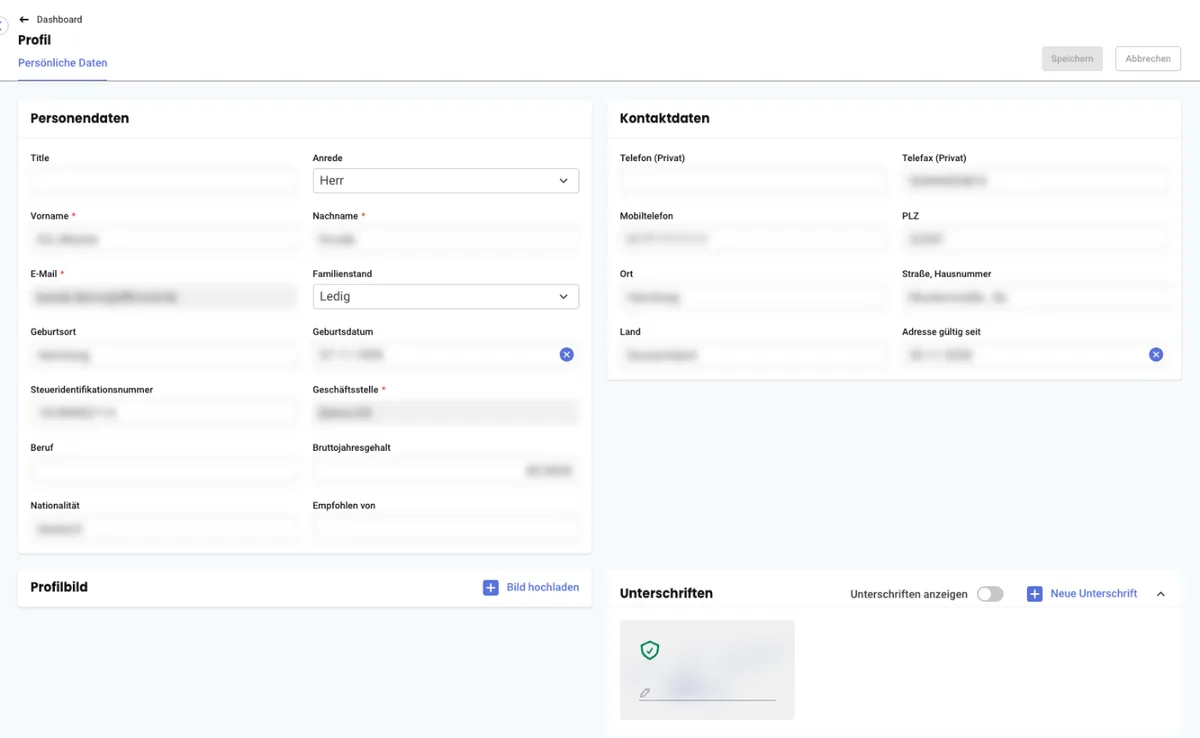Click the Unterschriften anzeigen label
This screenshot has width=1200, height=738.
[909, 594]
